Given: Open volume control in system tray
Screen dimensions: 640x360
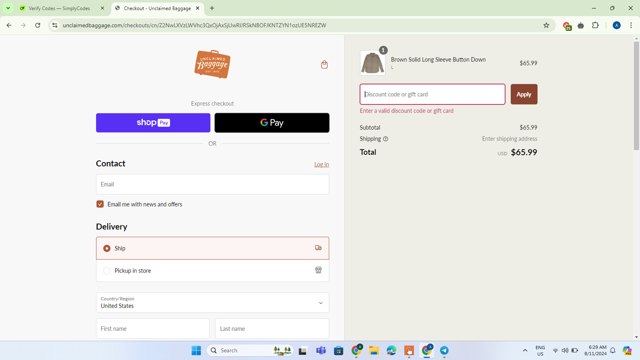Looking at the screenshot, I should 565,350.
